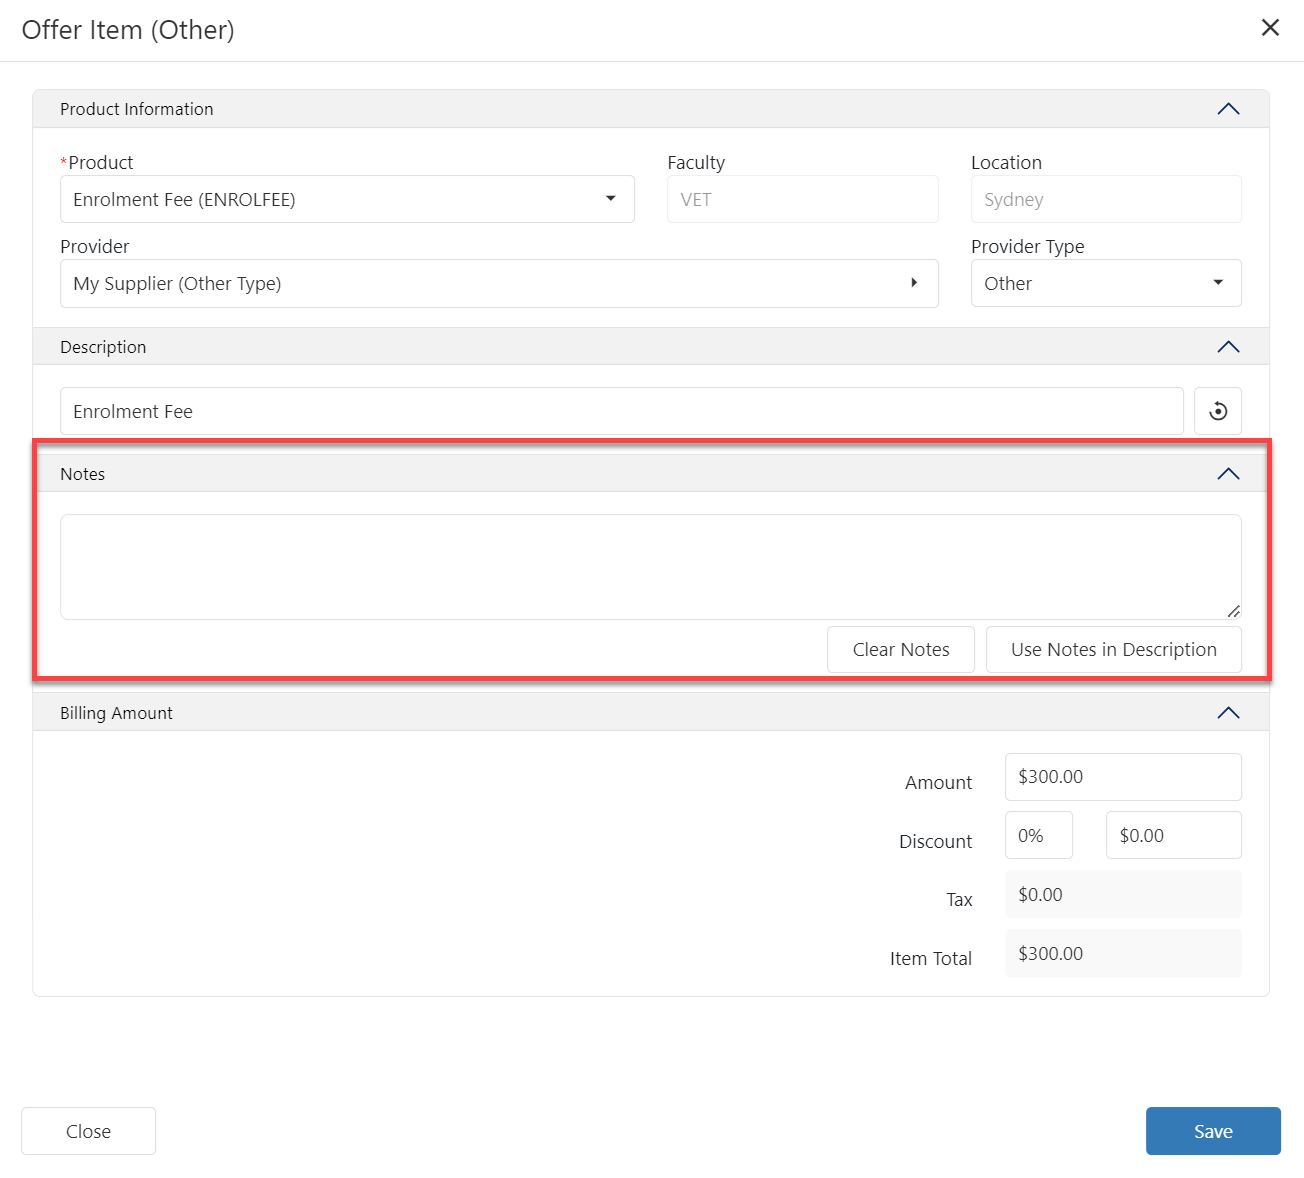Image resolution: width=1304 pixels, height=1178 pixels.
Task: Open the Provider Type dropdown
Action: pyautogui.click(x=1105, y=283)
